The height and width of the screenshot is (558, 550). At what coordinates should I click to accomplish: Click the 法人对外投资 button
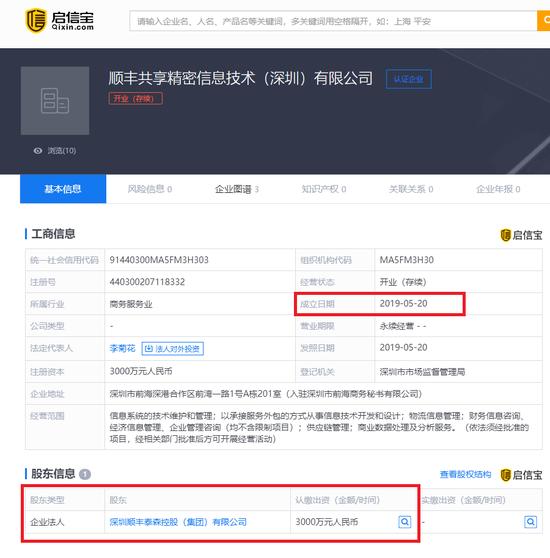(173, 348)
